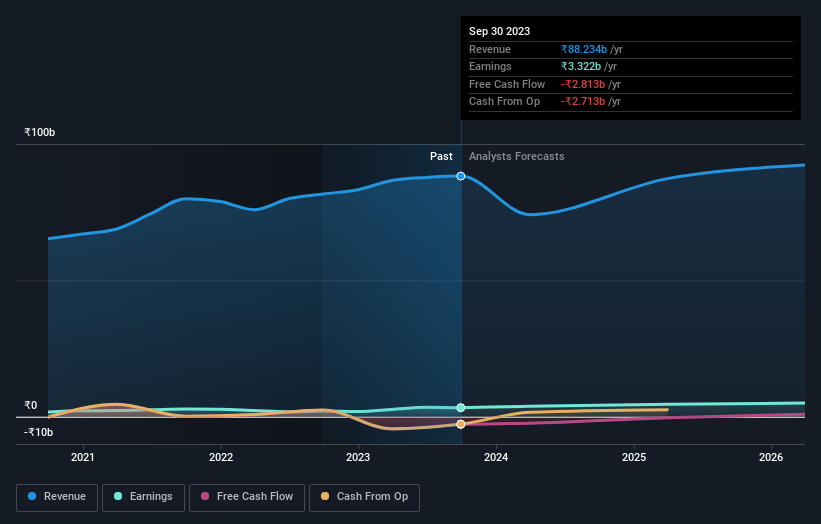Screen dimensions: 821x524
Task: Click the Earnings row label in tooltip
Action: click(490, 66)
